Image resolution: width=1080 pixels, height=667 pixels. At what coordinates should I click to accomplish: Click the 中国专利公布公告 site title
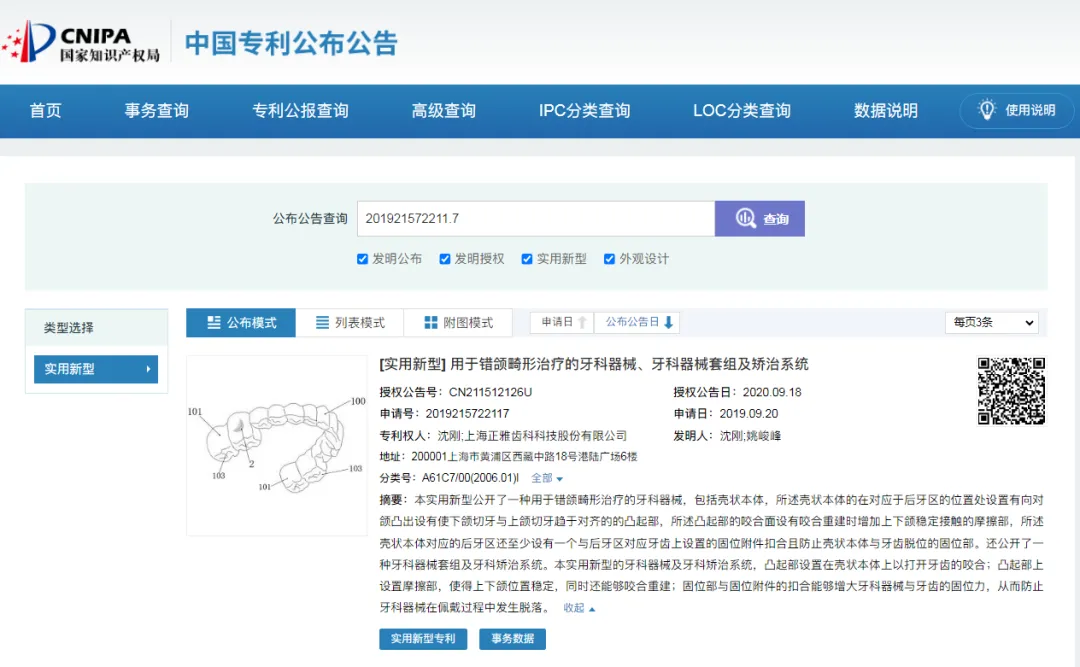291,43
